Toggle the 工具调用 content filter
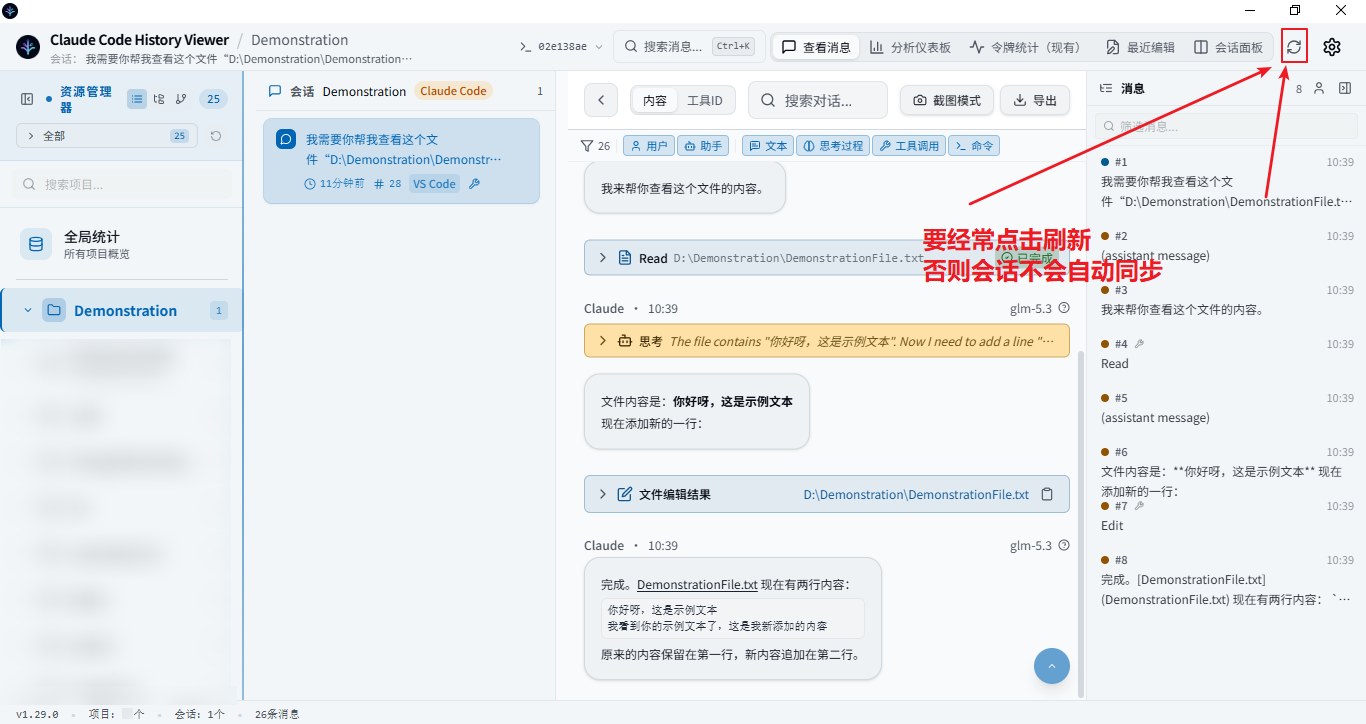This screenshot has width=1366, height=724. [x=908, y=146]
